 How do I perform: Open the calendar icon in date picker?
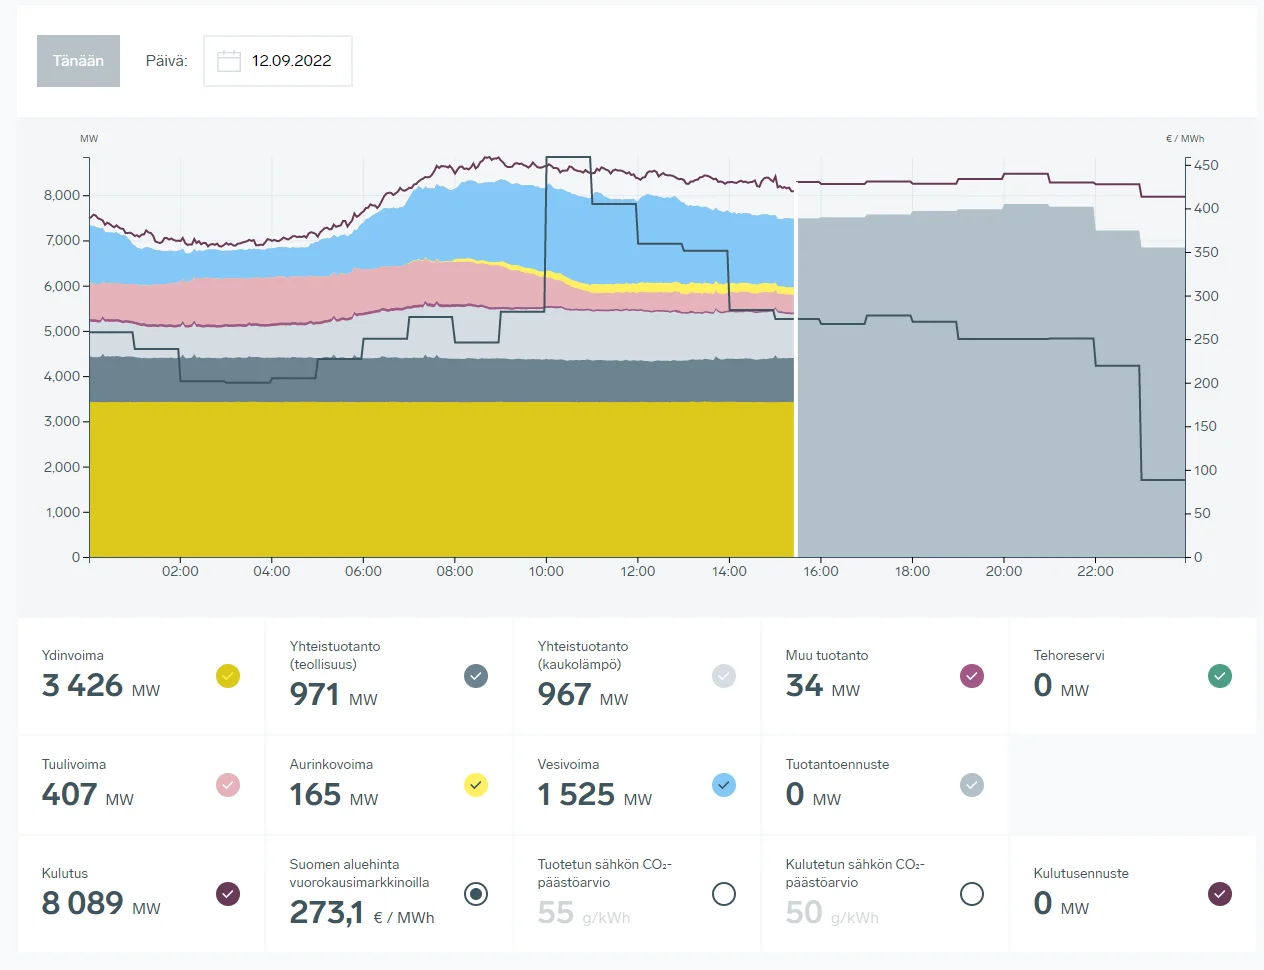tap(229, 61)
